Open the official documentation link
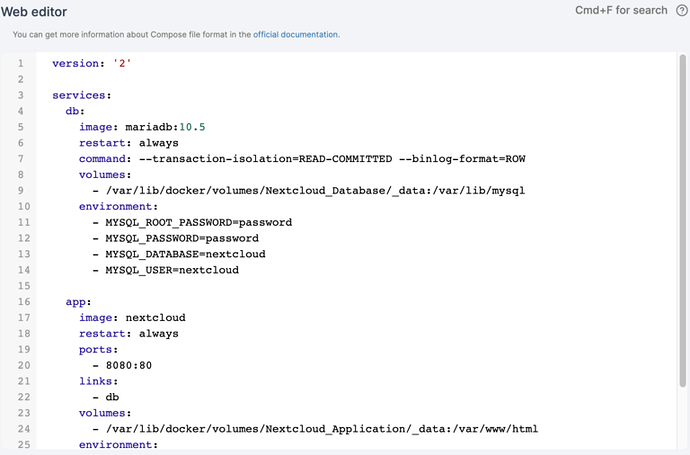690x455 pixels. click(295, 34)
